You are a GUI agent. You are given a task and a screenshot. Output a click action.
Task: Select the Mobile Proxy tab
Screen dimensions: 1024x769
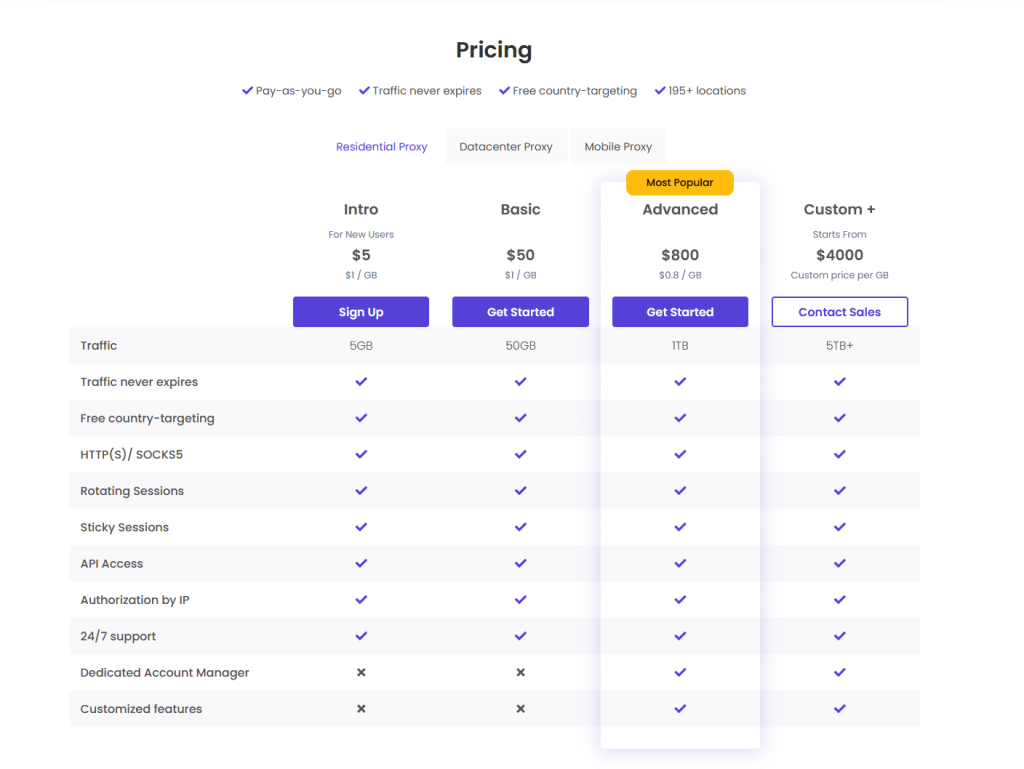point(618,147)
